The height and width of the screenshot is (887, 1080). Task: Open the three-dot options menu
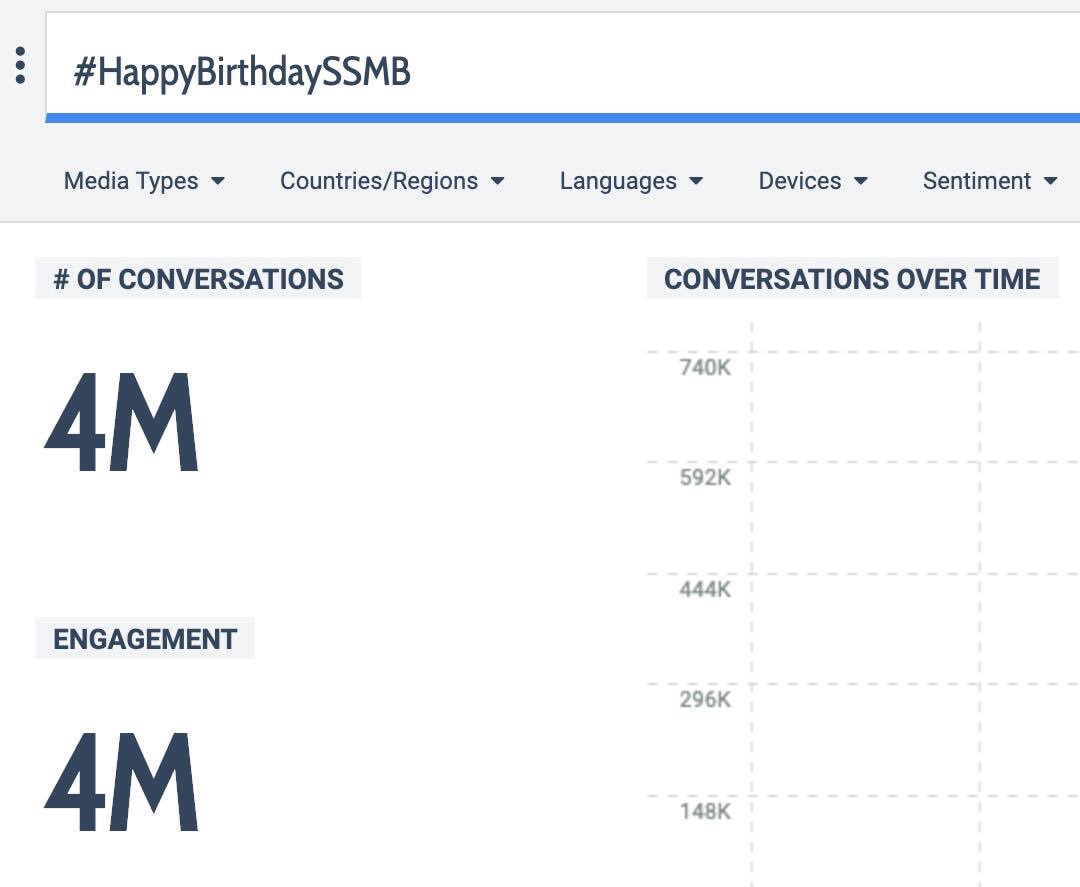(21, 66)
